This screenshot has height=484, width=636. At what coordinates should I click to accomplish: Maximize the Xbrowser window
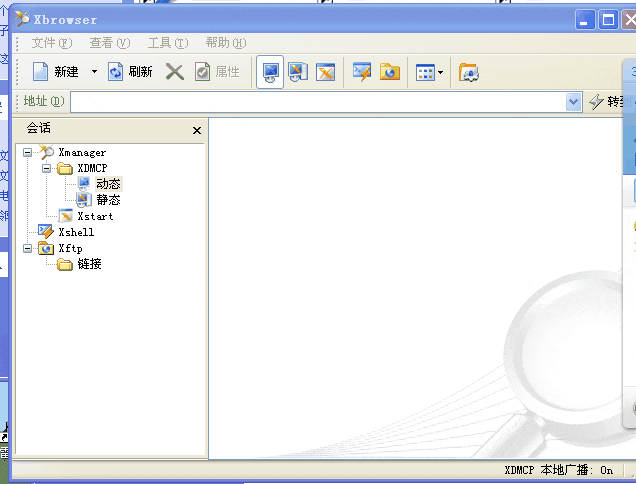[608, 20]
